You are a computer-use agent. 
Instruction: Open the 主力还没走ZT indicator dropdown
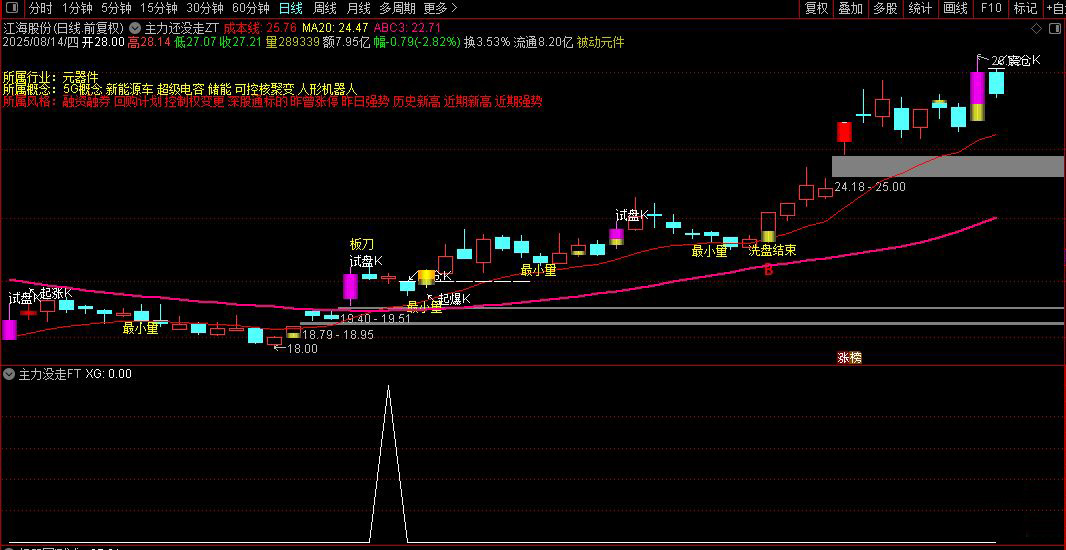pos(135,29)
